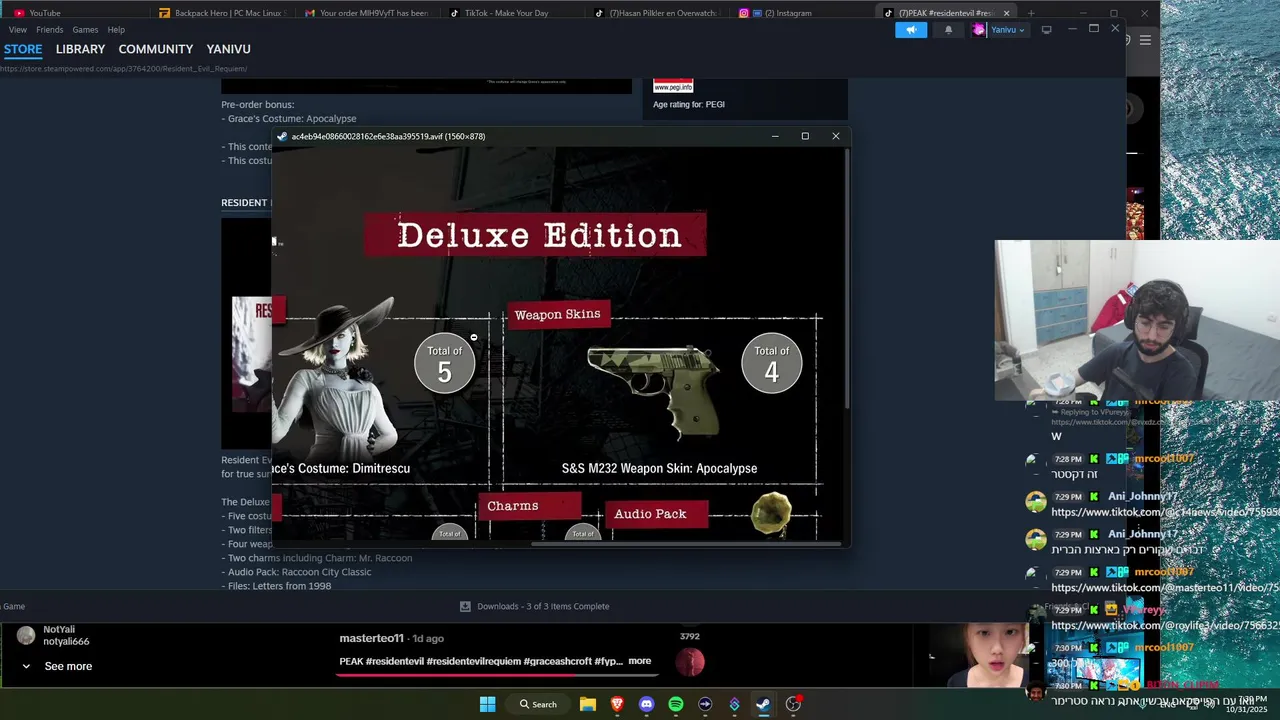Click the Deluxe Edition banner in image

coord(536,234)
